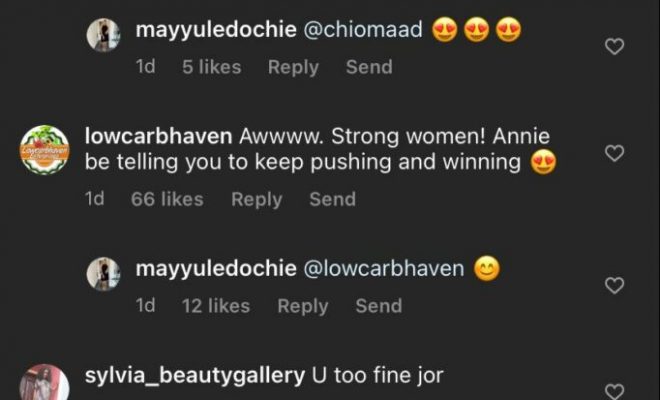660x400 pixels.
Task: Open sylvia_beautygallery username link
Action: click(x=196, y=377)
